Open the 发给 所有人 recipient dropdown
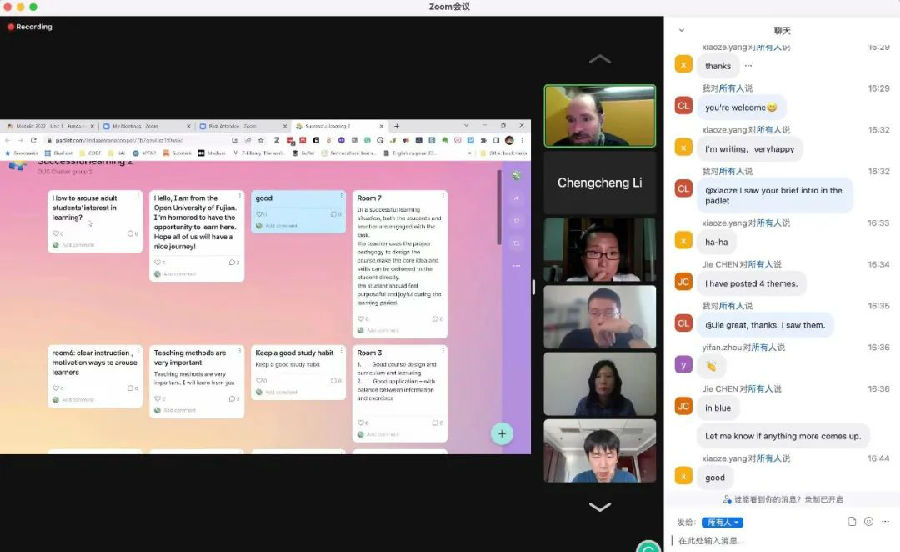The image size is (900, 552). 722,522
